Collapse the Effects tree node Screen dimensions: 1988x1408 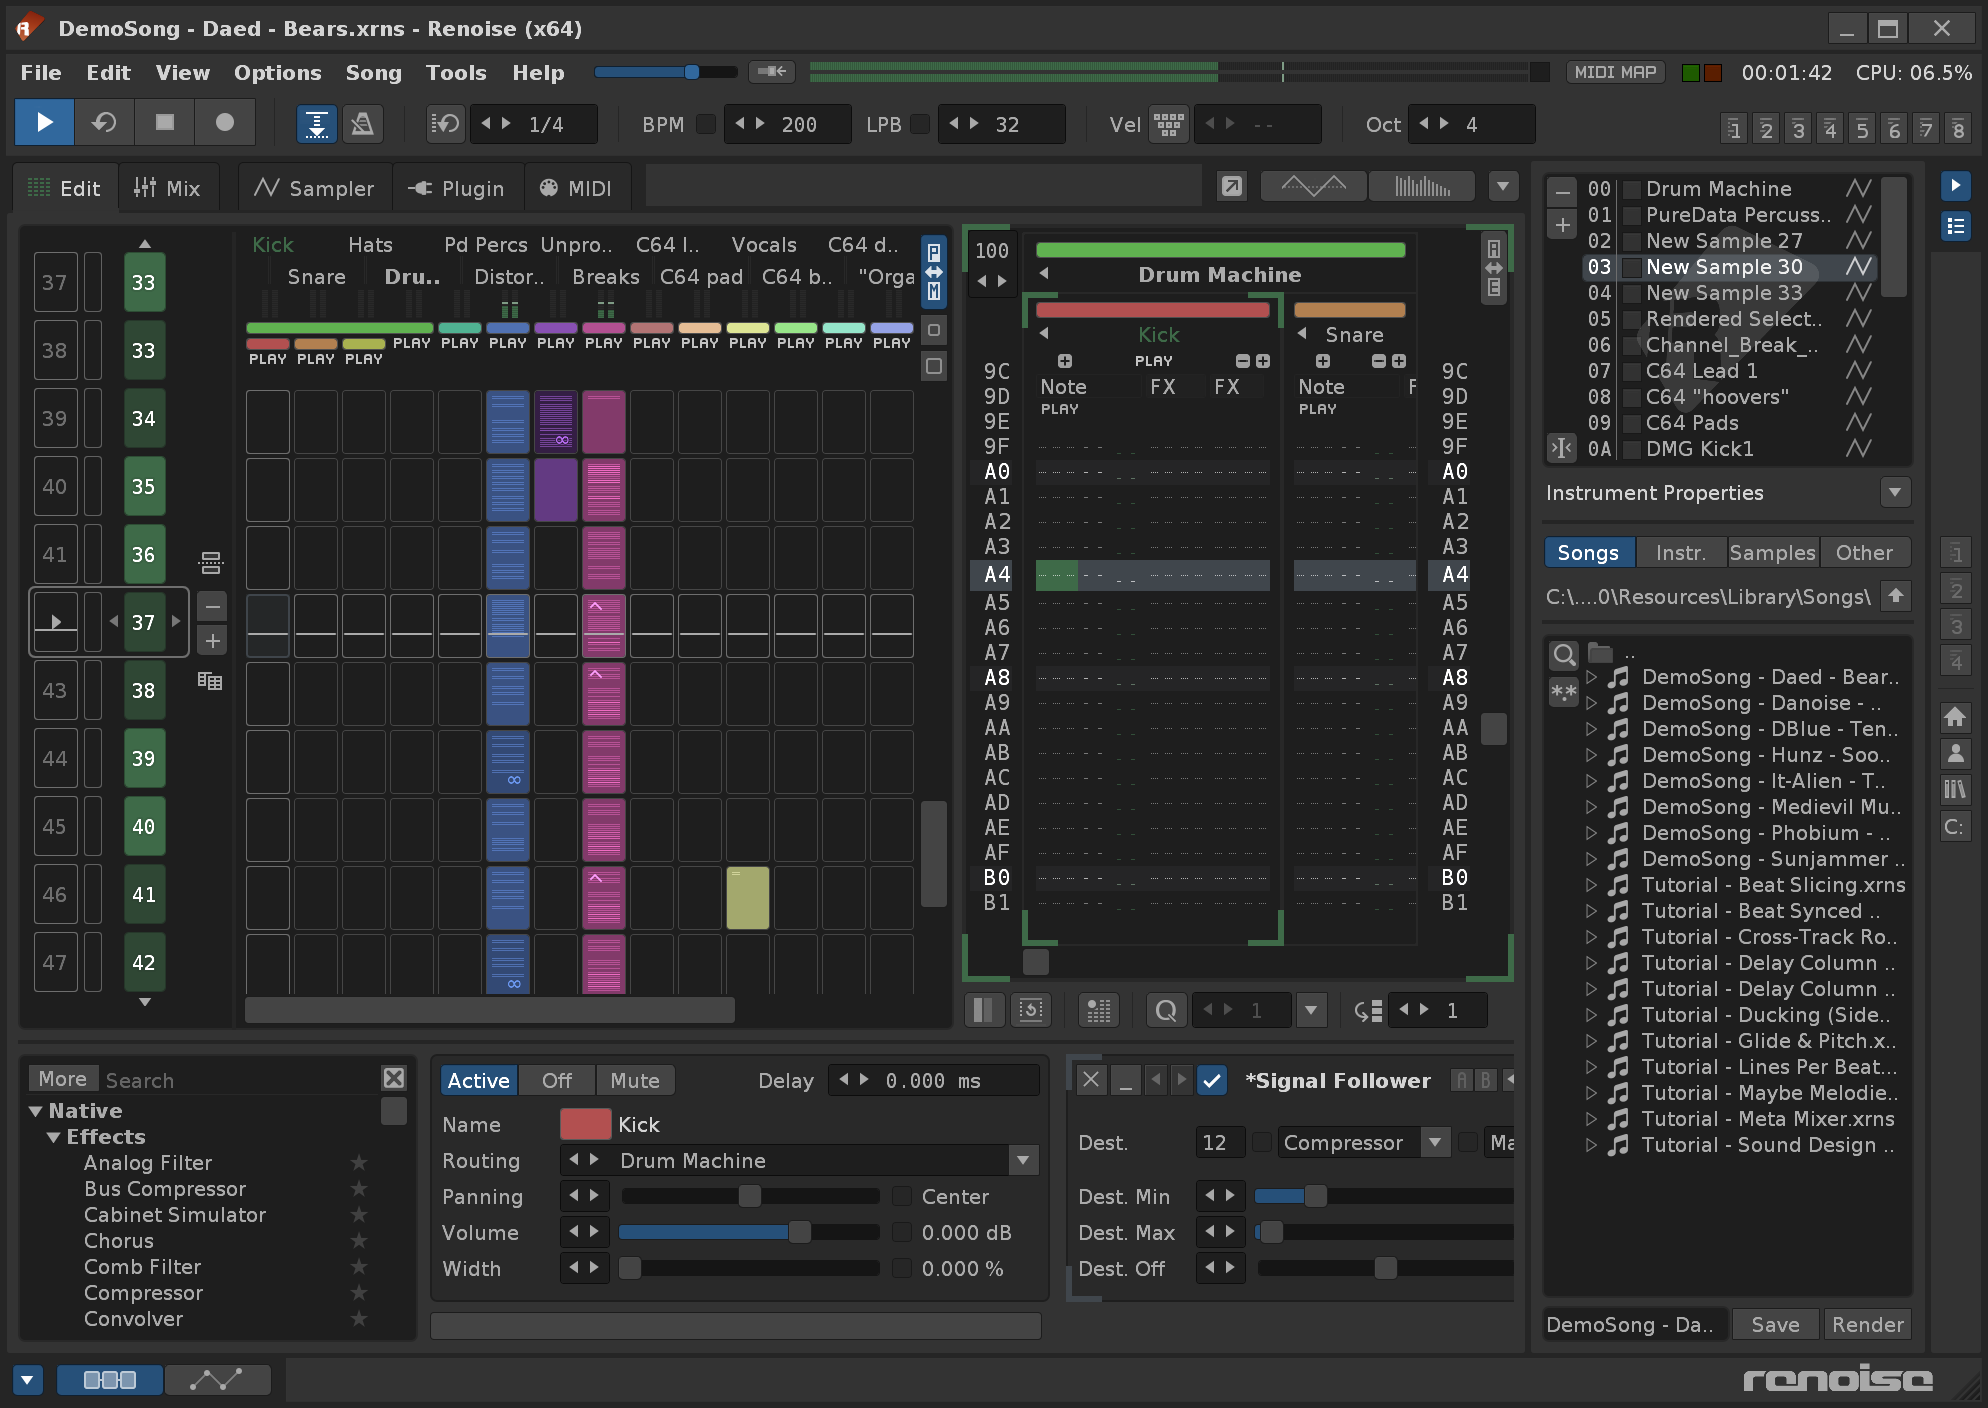tap(54, 1137)
